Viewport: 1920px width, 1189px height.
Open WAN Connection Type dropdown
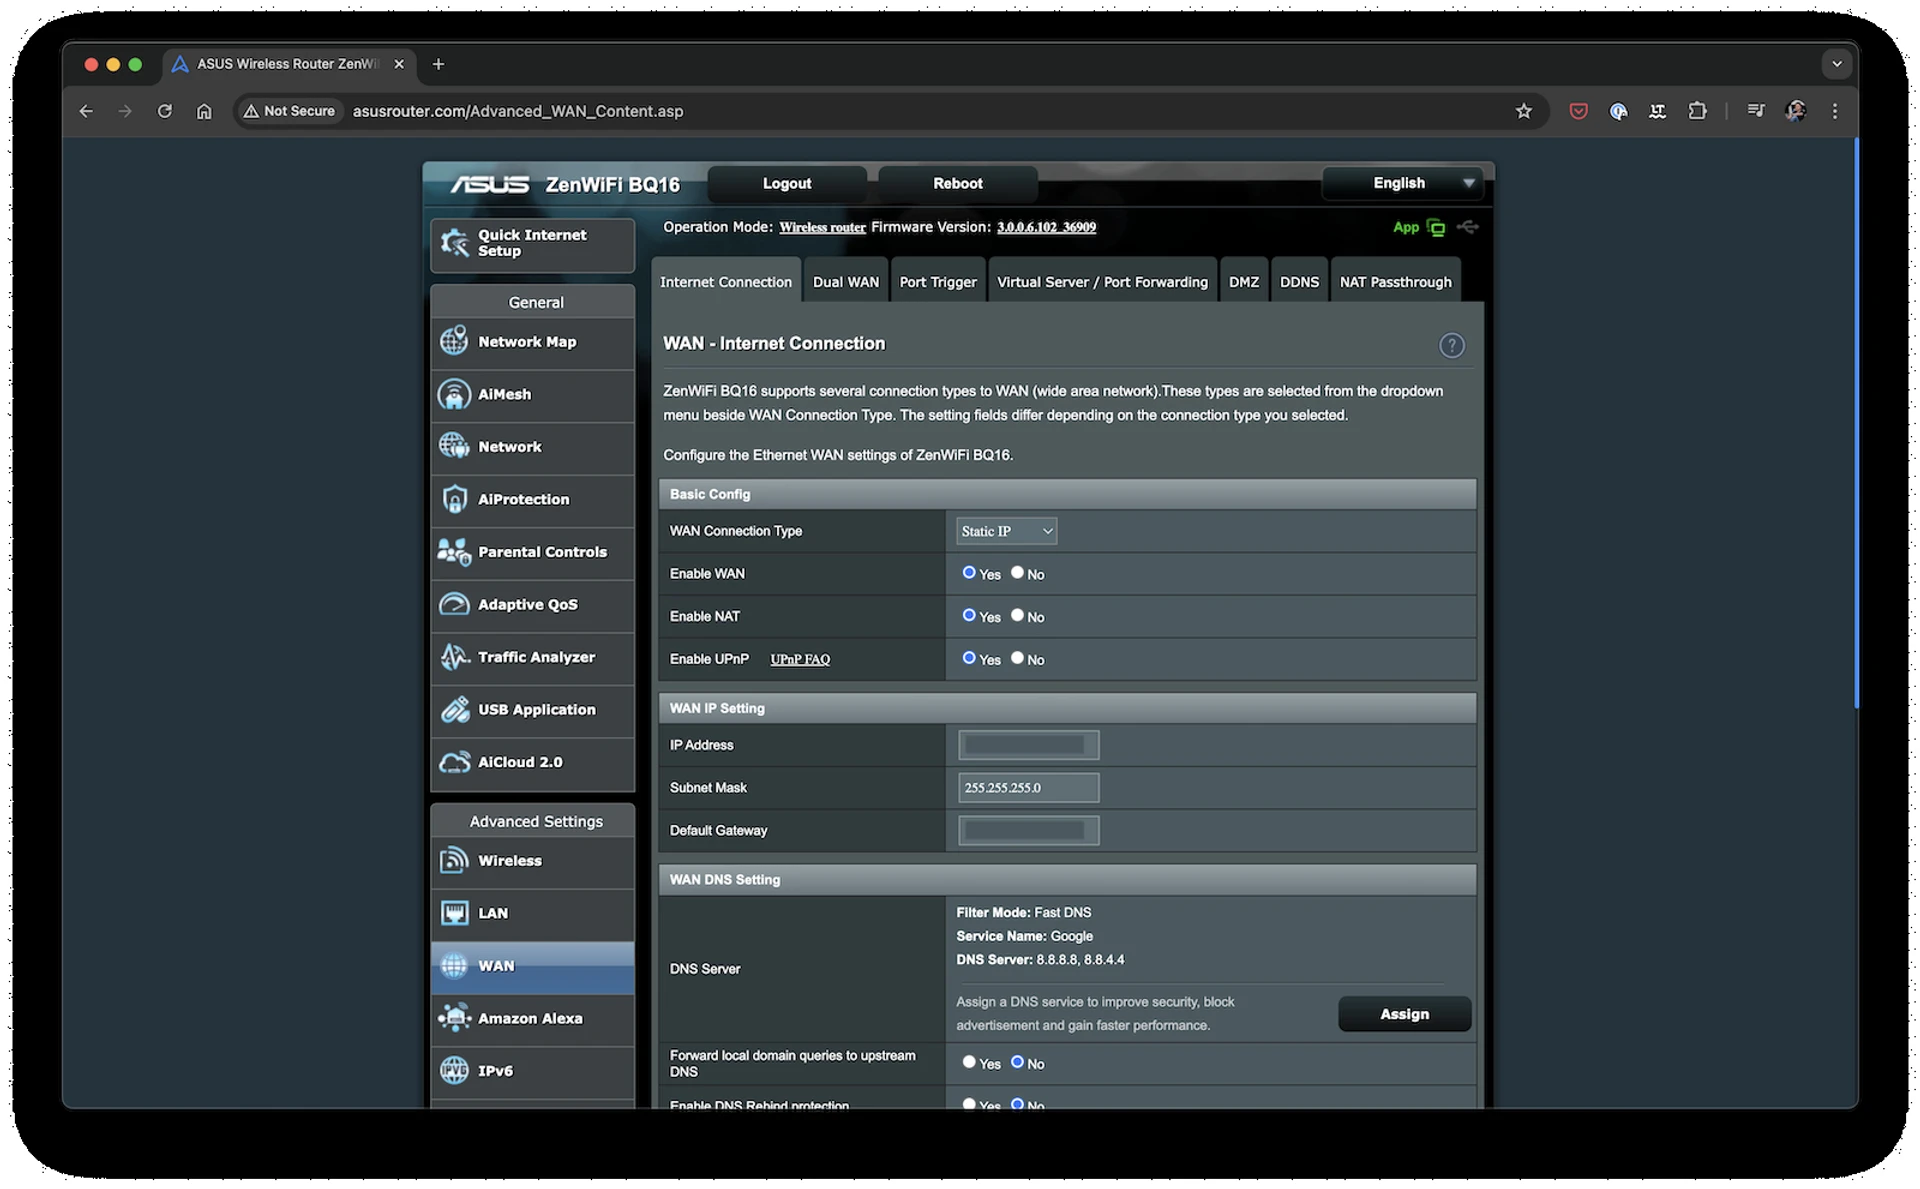pyautogui.click(x=1006, y=531)
